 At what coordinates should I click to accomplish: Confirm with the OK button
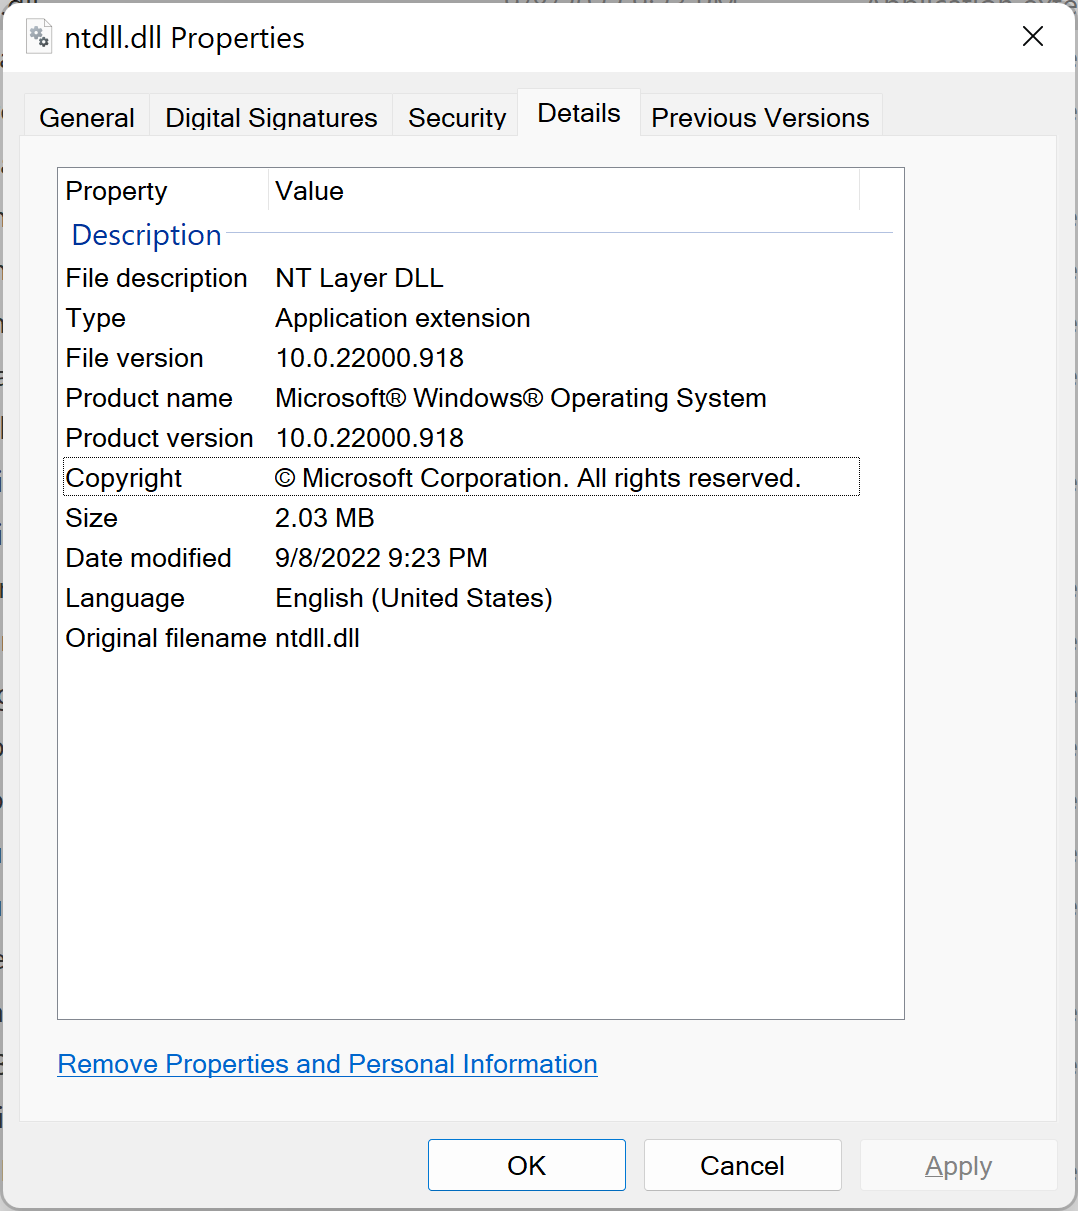tap(527, 1165)
